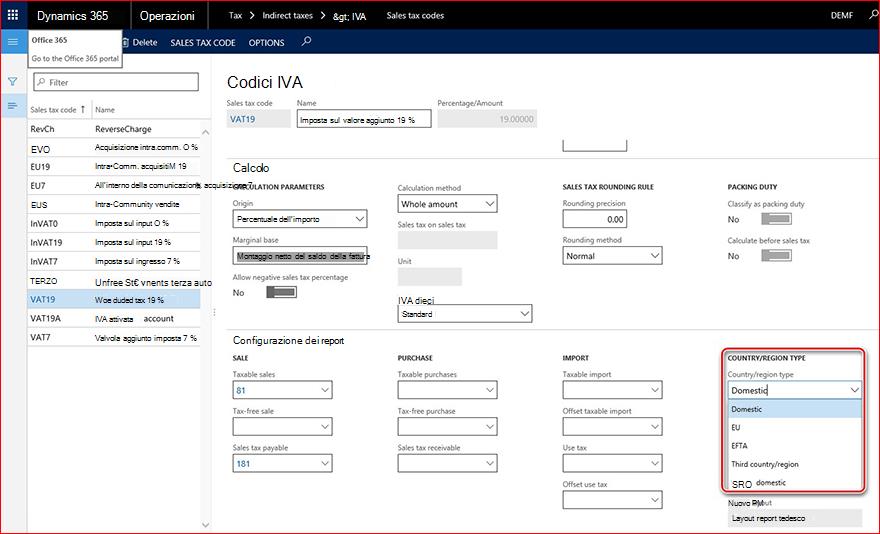Select EU option in dropdown list
The image size is (880, 534).
(794, 427)
